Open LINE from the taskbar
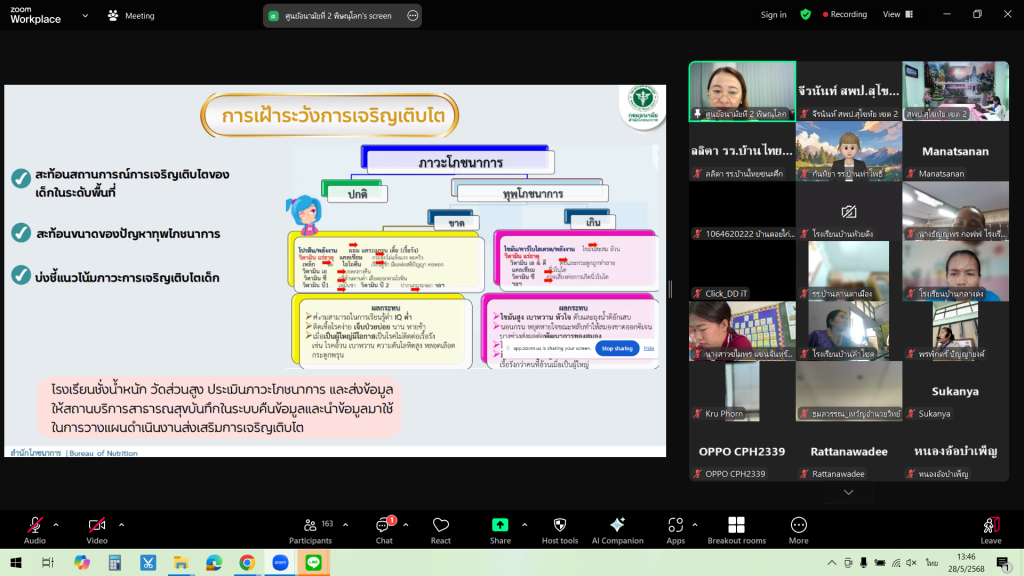Screen dimensions: 1024x576 pos(313,562)
